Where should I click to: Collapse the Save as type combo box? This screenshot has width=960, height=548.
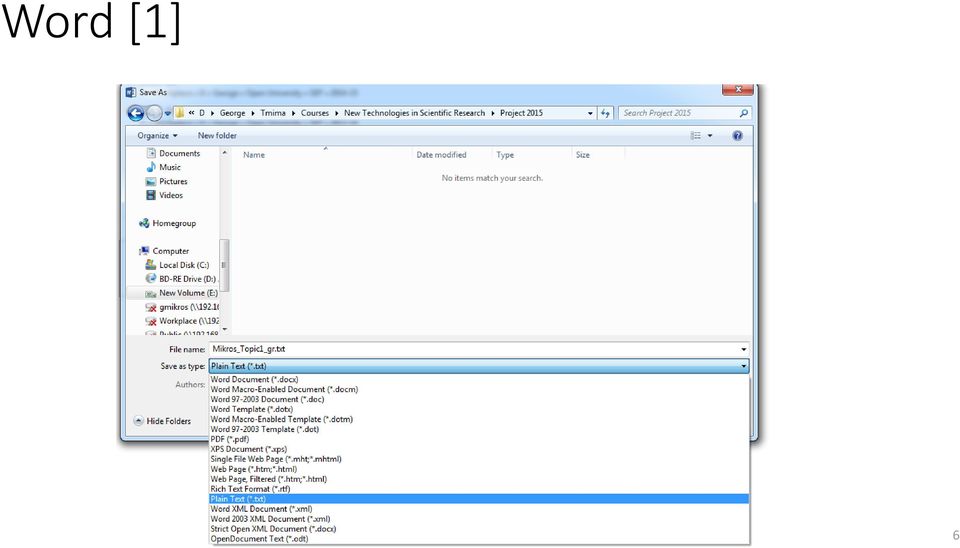[x=479, y=366]
